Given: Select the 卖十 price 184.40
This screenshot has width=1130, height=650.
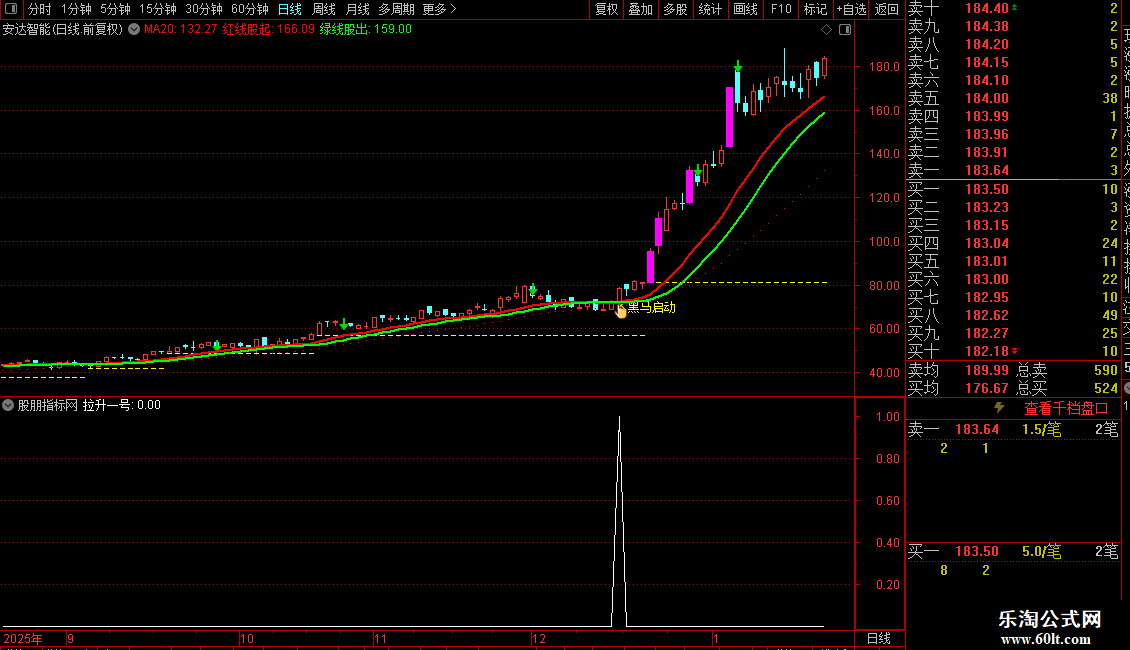Looking at the screenshot, I should pyautogui.click(x=987, y=9).
